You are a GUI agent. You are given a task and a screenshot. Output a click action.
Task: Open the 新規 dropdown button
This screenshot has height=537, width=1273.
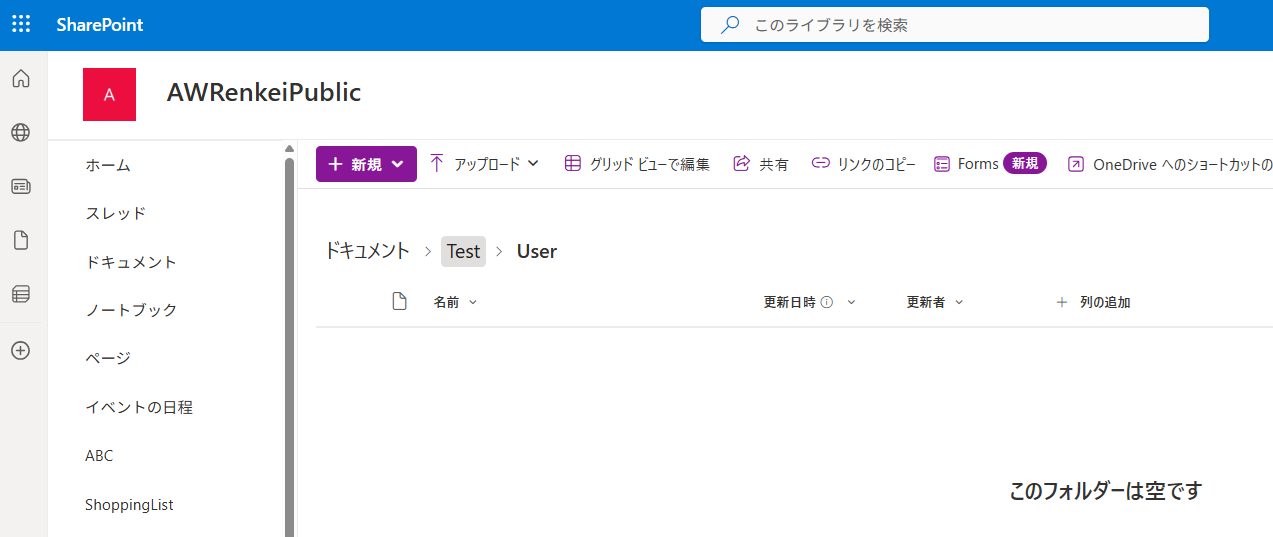tap(366, 164)
